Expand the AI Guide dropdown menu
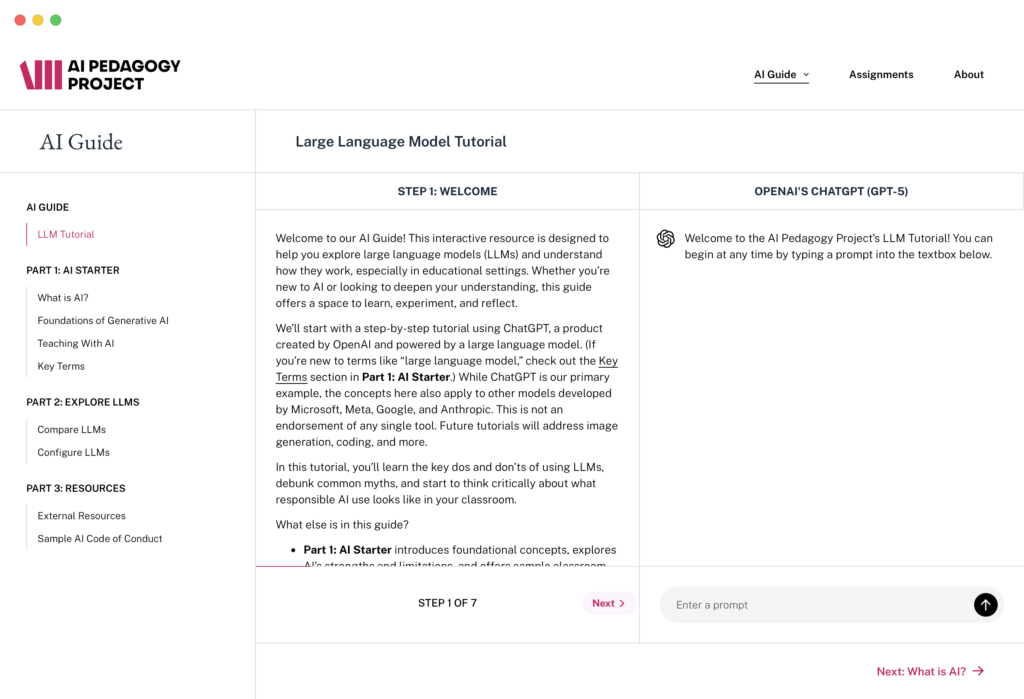Image resolution: width=1024 pixels, height=699 pixels. pos(781,74)
